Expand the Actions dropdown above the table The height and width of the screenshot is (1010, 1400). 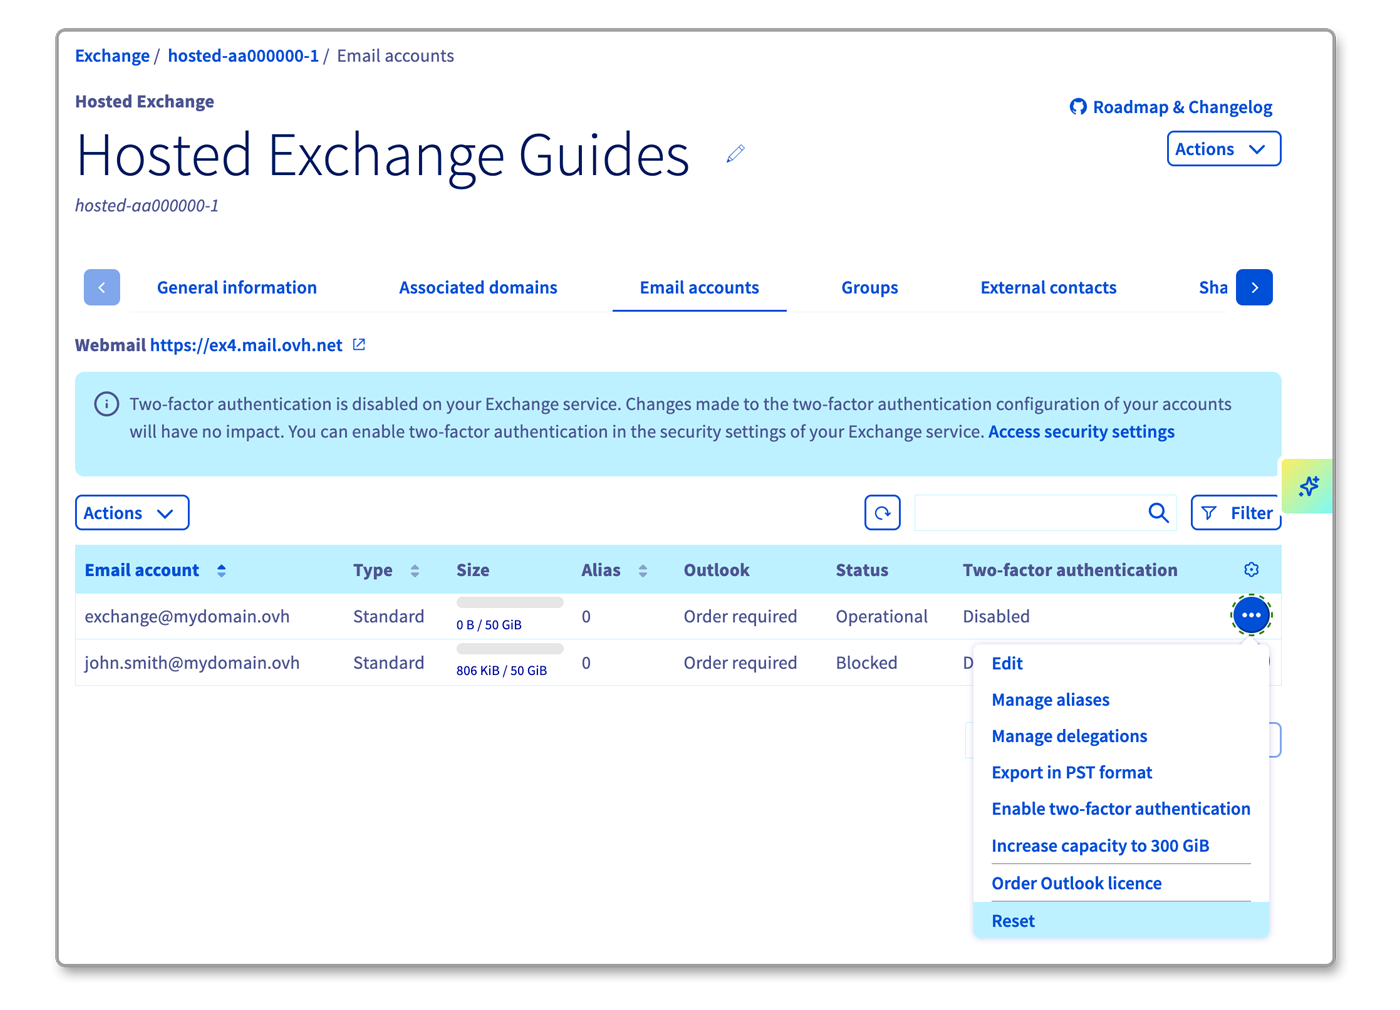click(x=131, y=513)
